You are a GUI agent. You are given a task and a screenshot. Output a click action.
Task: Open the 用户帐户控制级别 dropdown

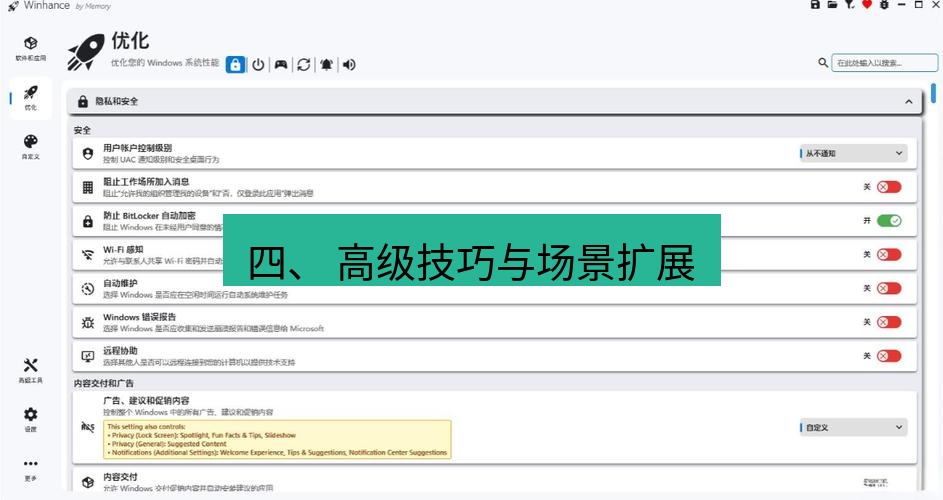coord(853,153)
